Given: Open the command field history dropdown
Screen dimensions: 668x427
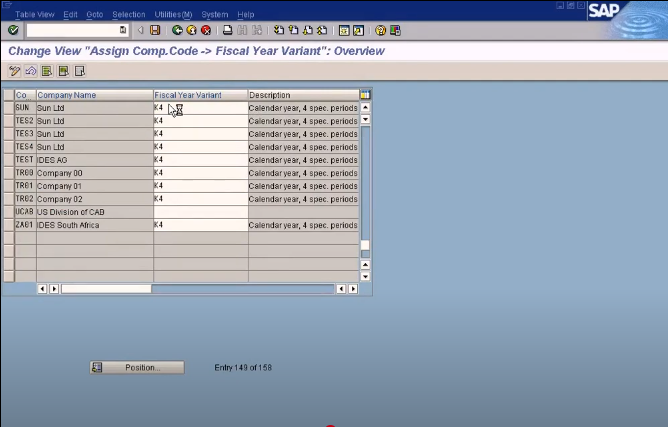Looking at the screenshot, I should [123, 30].
